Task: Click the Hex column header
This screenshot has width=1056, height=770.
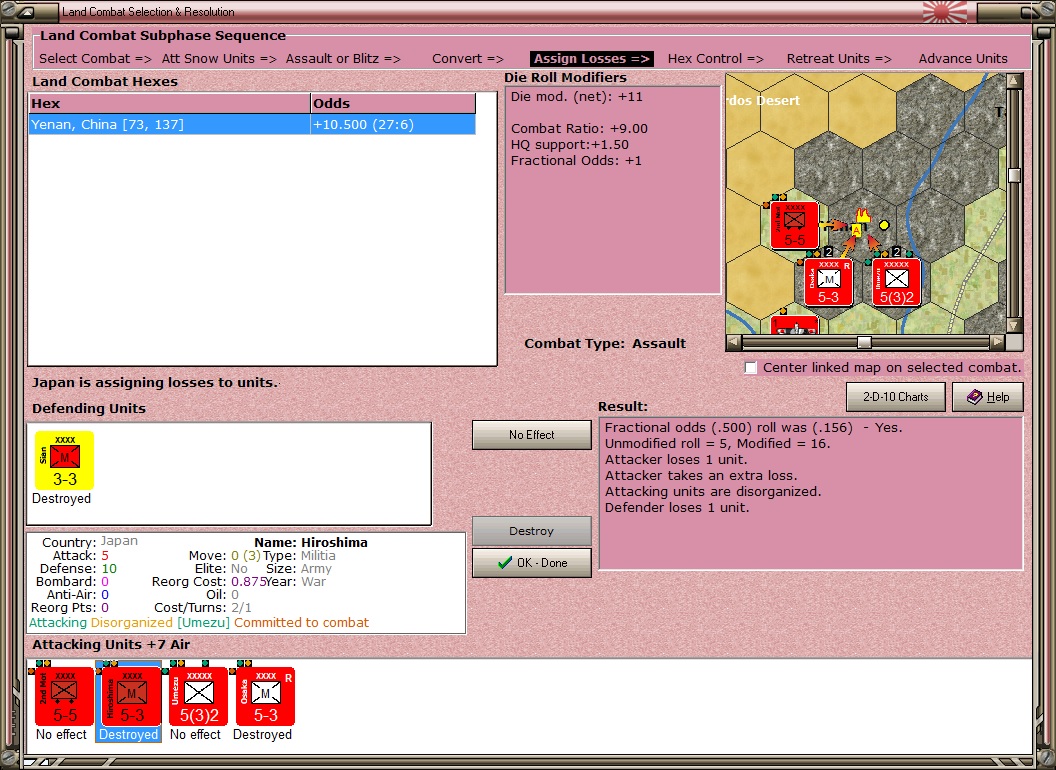Action: [x=169, y=104]
